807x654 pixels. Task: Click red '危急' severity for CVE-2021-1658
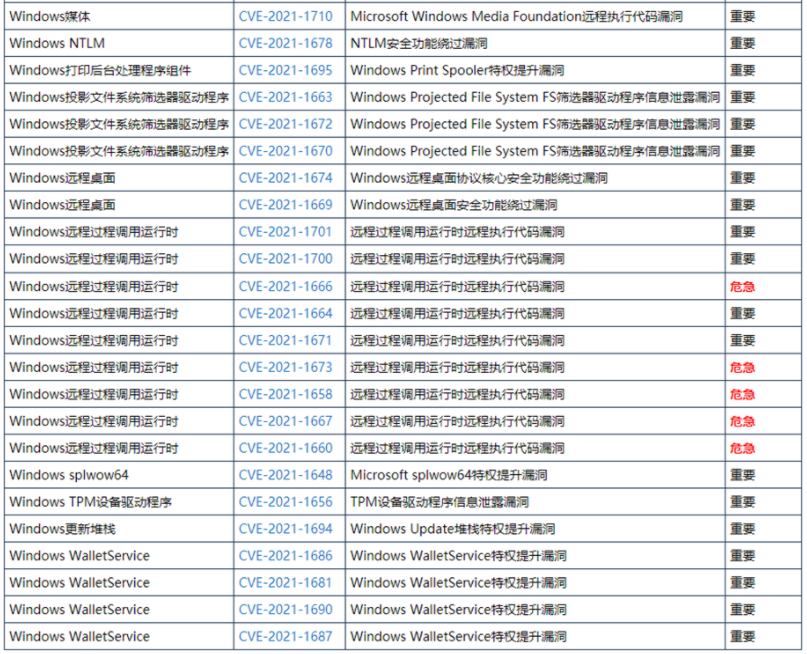742,394
